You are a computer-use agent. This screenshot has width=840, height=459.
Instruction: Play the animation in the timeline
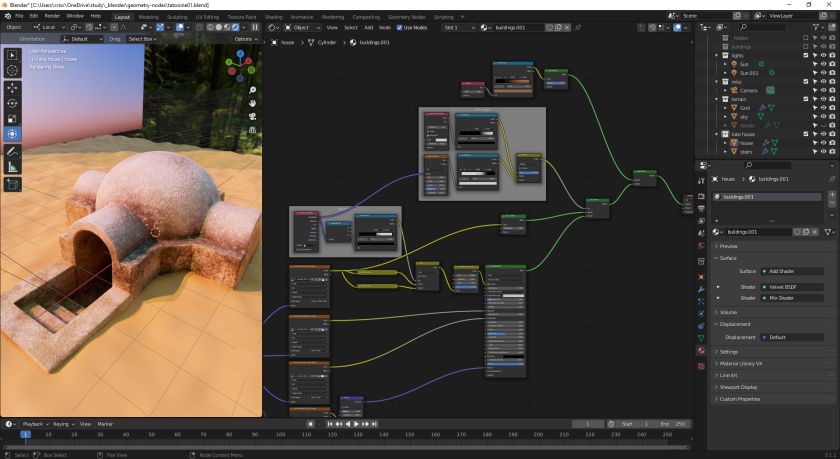pyautogui.click(x=356, y=424)
